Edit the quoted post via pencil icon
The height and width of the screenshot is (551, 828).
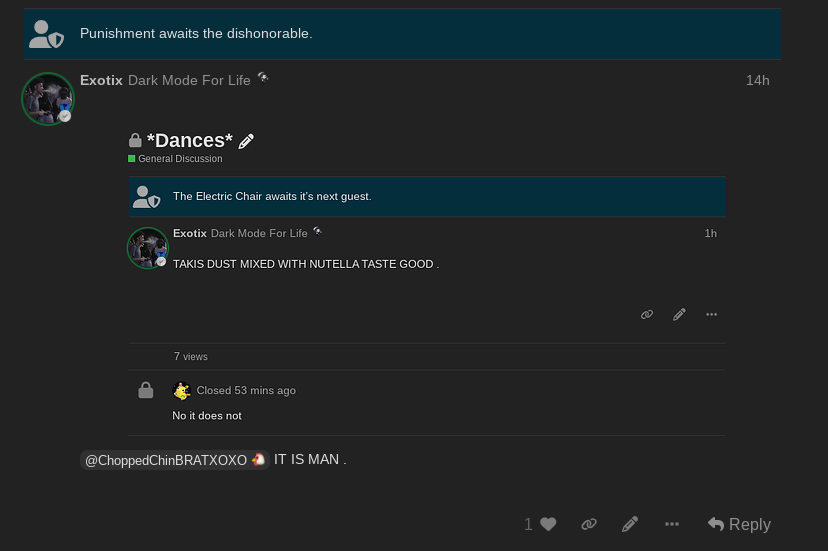coord(679,314)
